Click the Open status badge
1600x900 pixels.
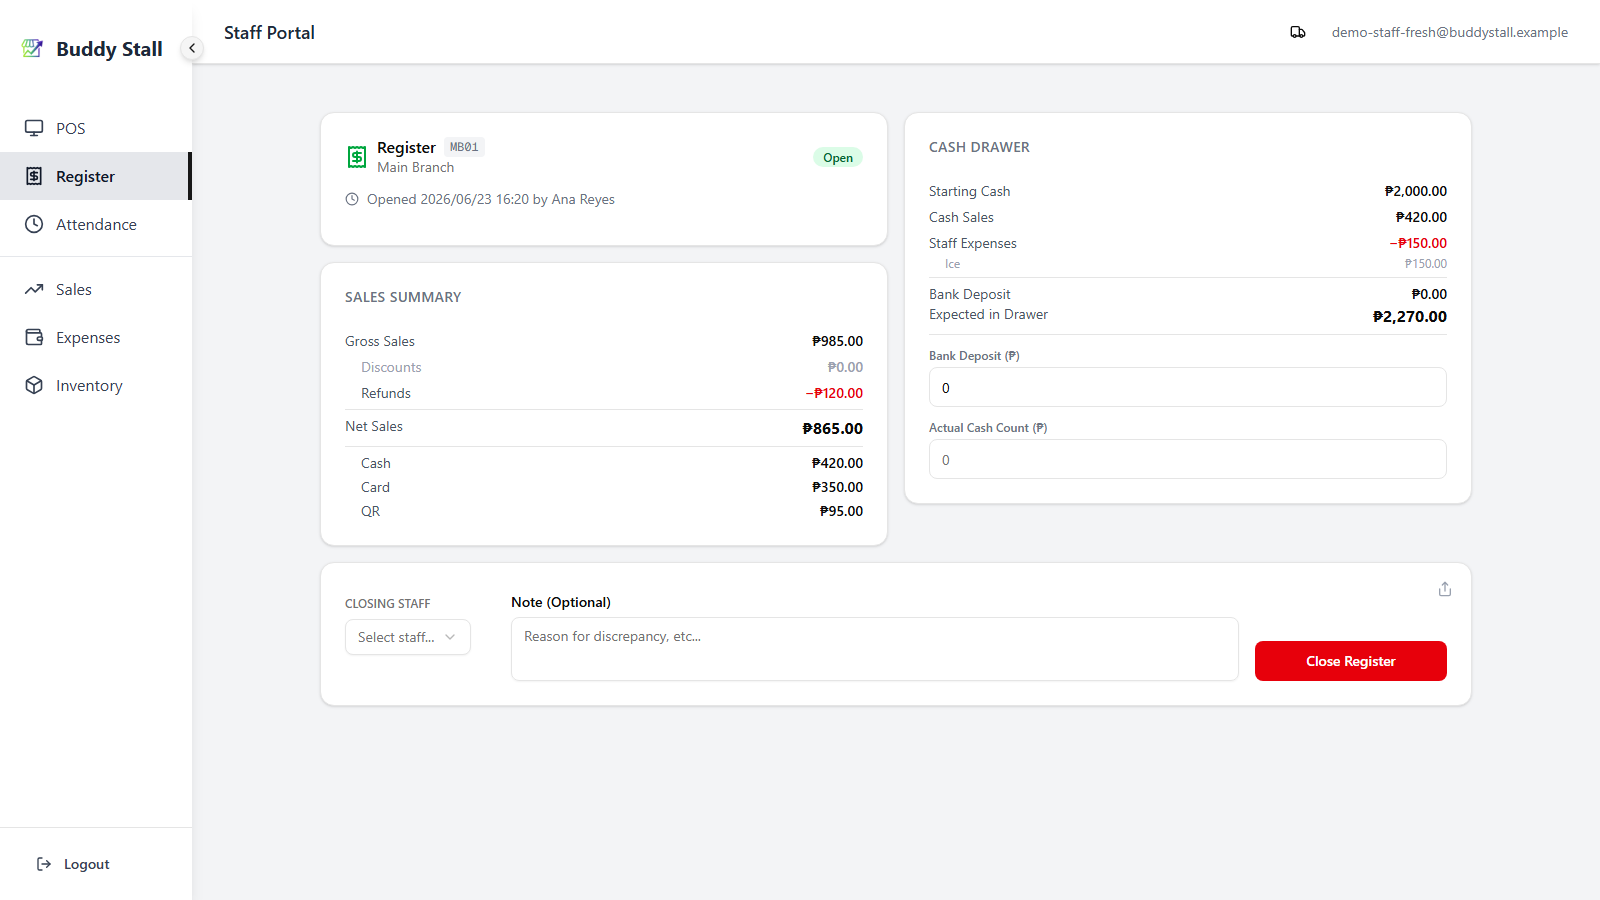[838, 157]
